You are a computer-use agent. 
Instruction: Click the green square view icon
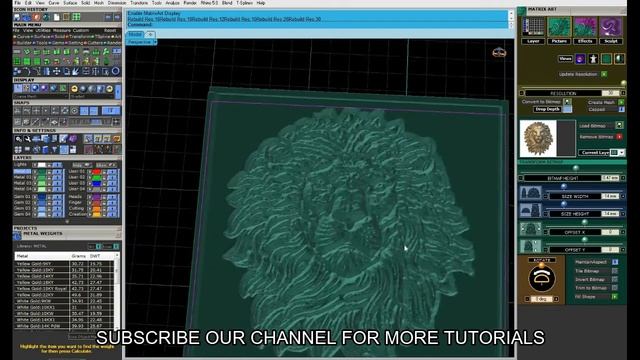(606, 59)
